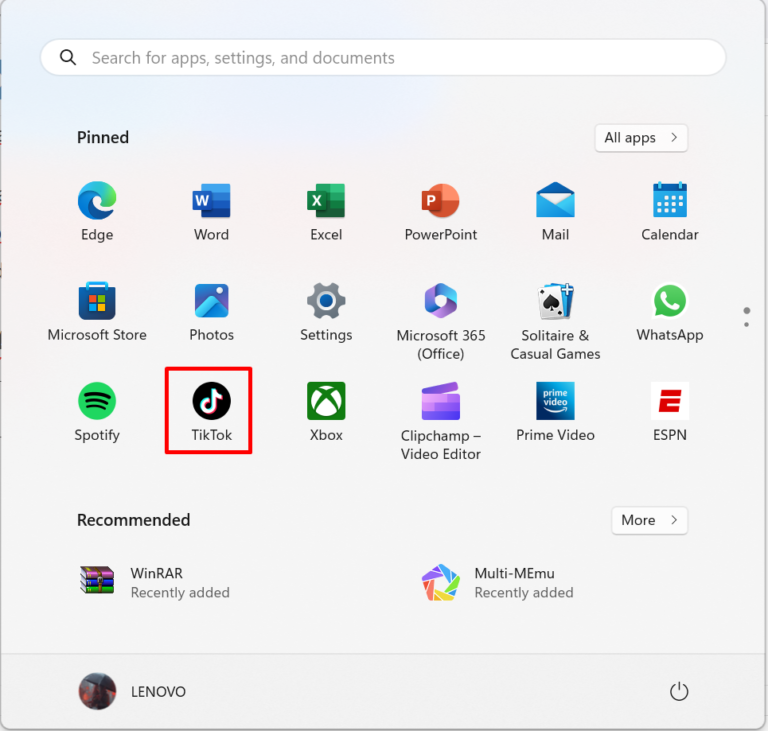Screen dimensions: 768x731
Task: Open the Calendar app
Action: (x=670, y=212)
